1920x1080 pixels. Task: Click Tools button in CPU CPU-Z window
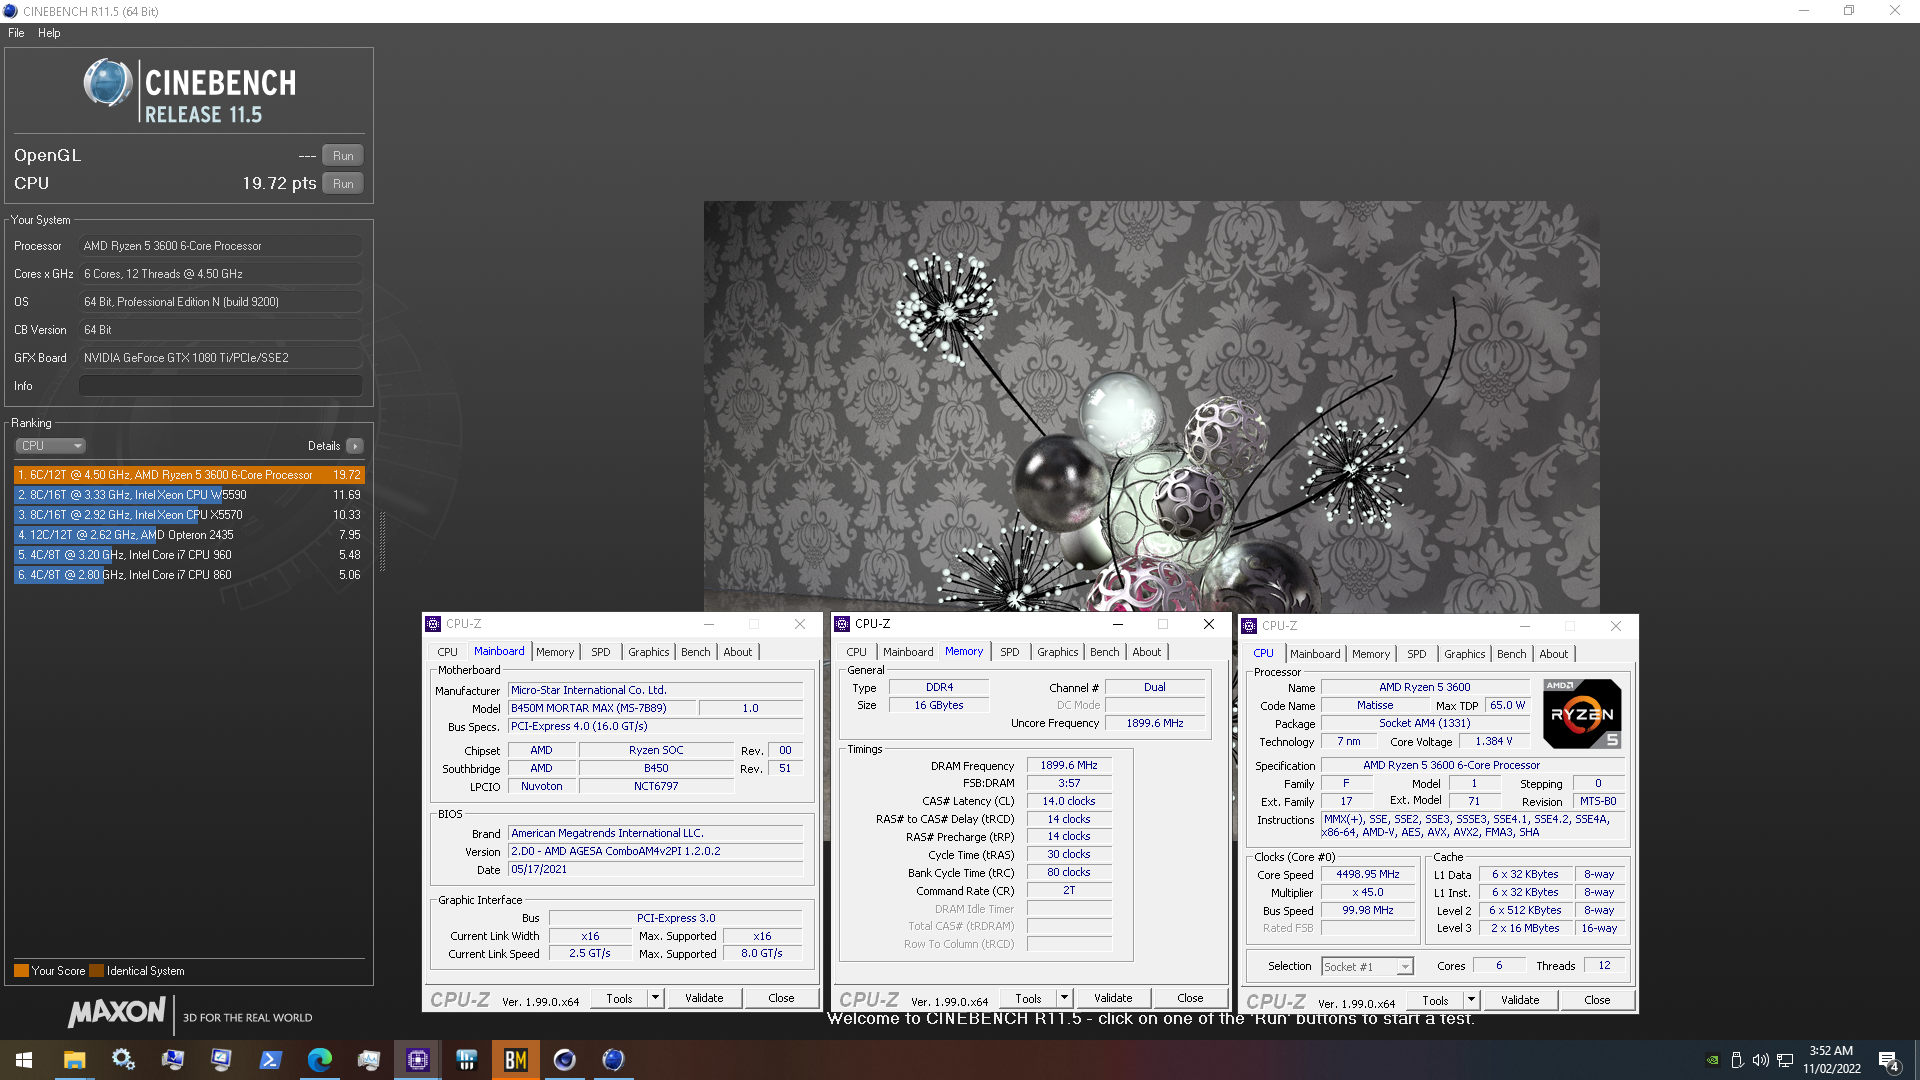1435,1000
